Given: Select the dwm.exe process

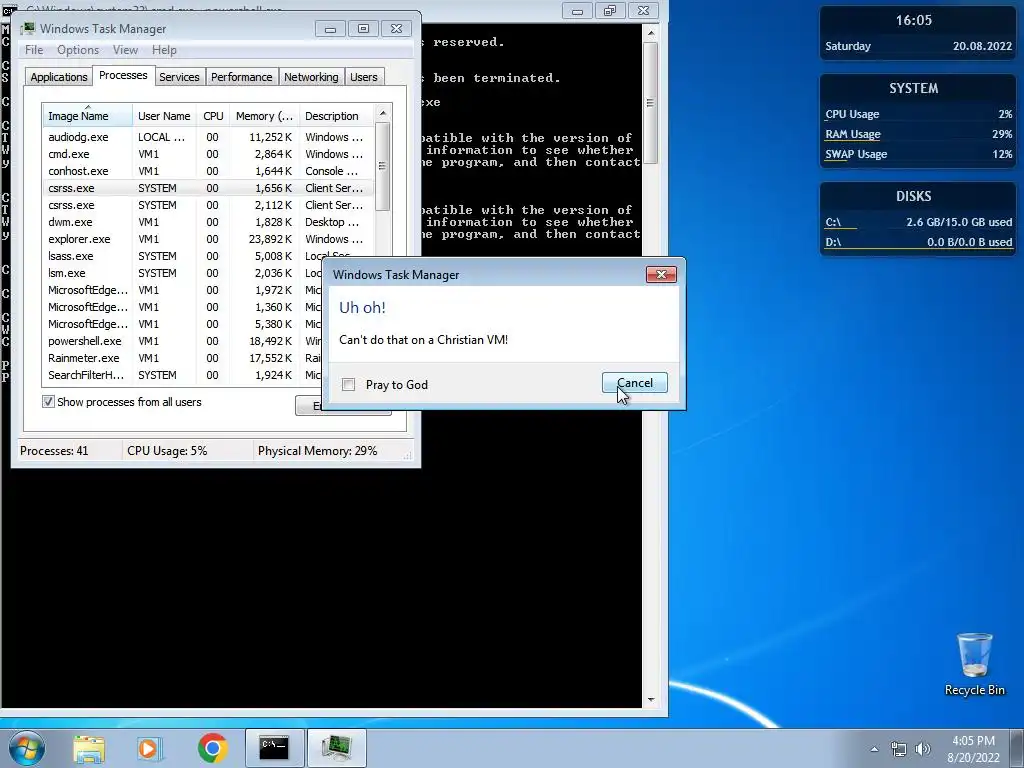Looking at the screenshot, I should pyautogui.click(x=208, y=222).
